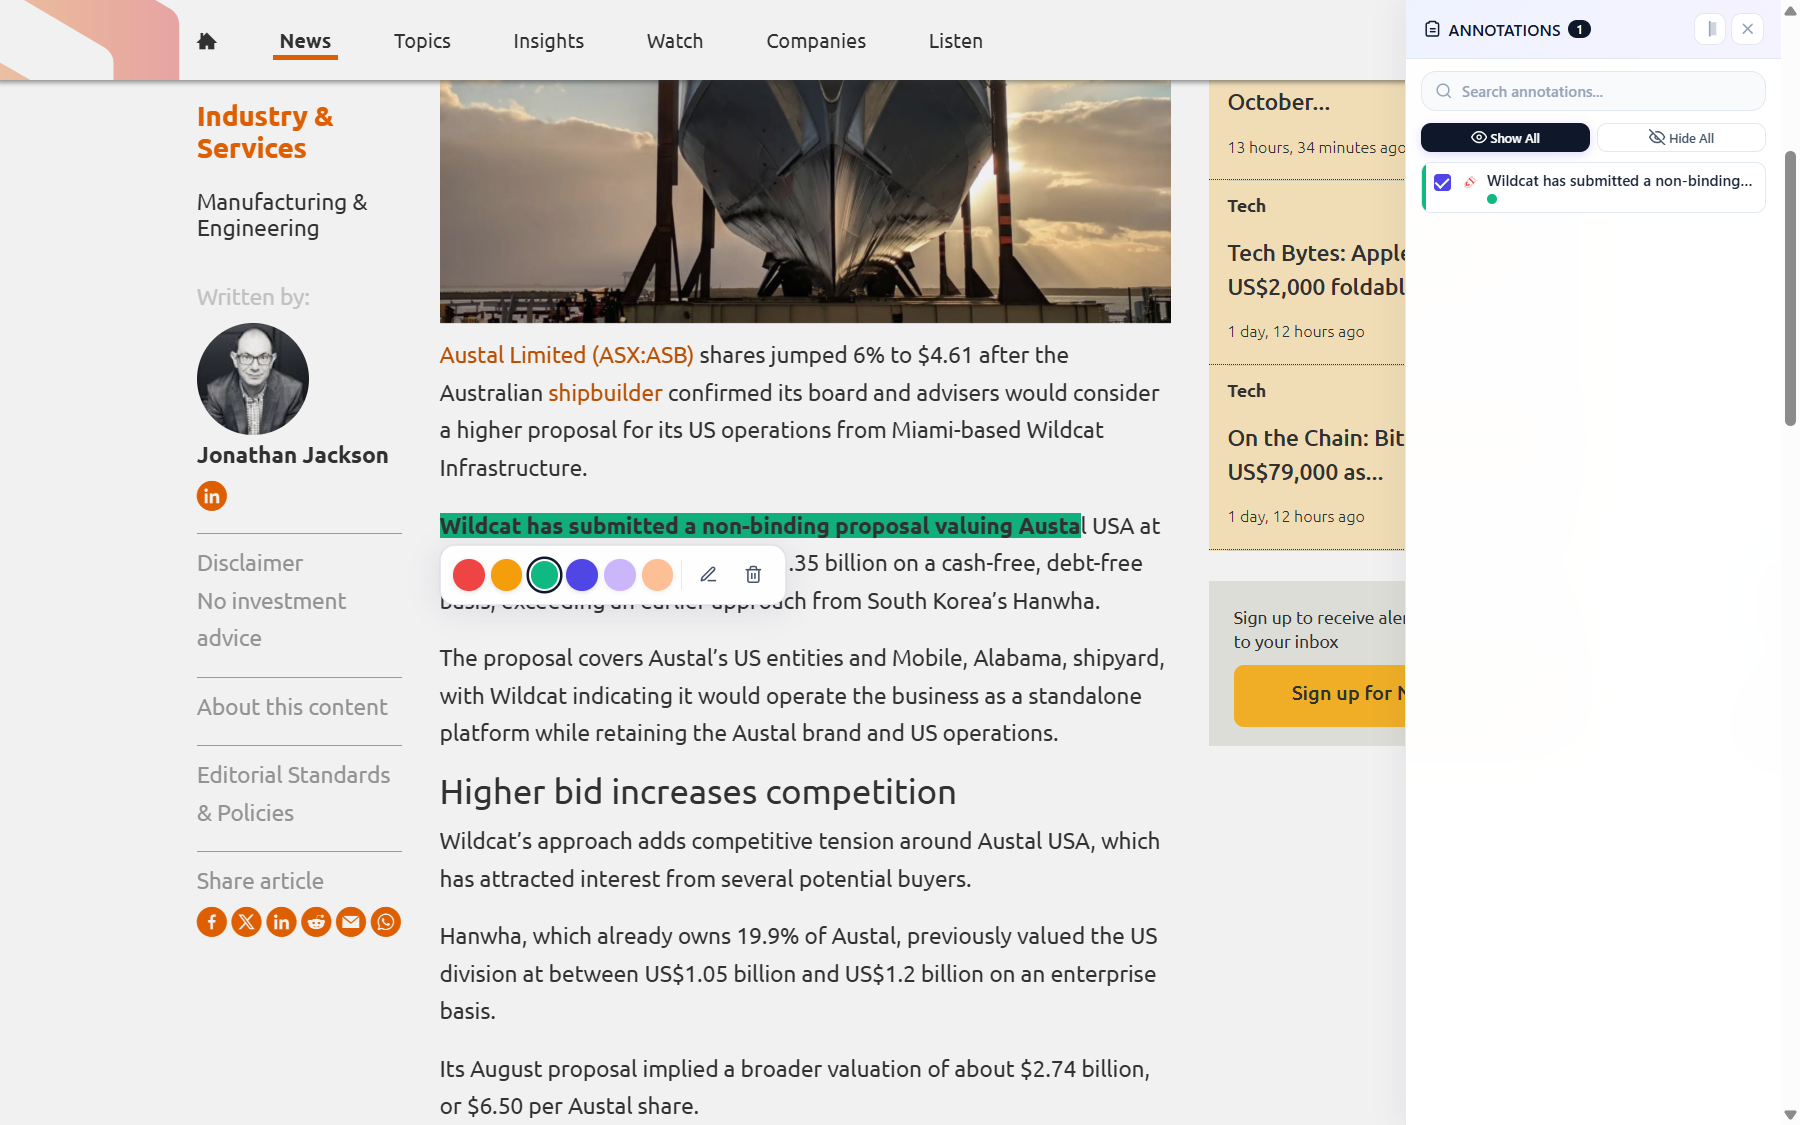Choose orange highlight color
Viewport: 1800px width, 1125px height.
tap(506, 575)
